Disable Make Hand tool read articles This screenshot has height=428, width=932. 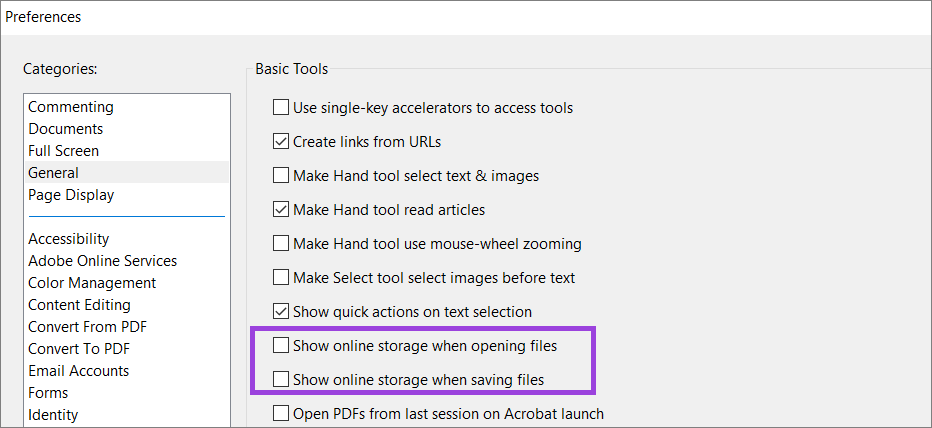tap(281, 210)
